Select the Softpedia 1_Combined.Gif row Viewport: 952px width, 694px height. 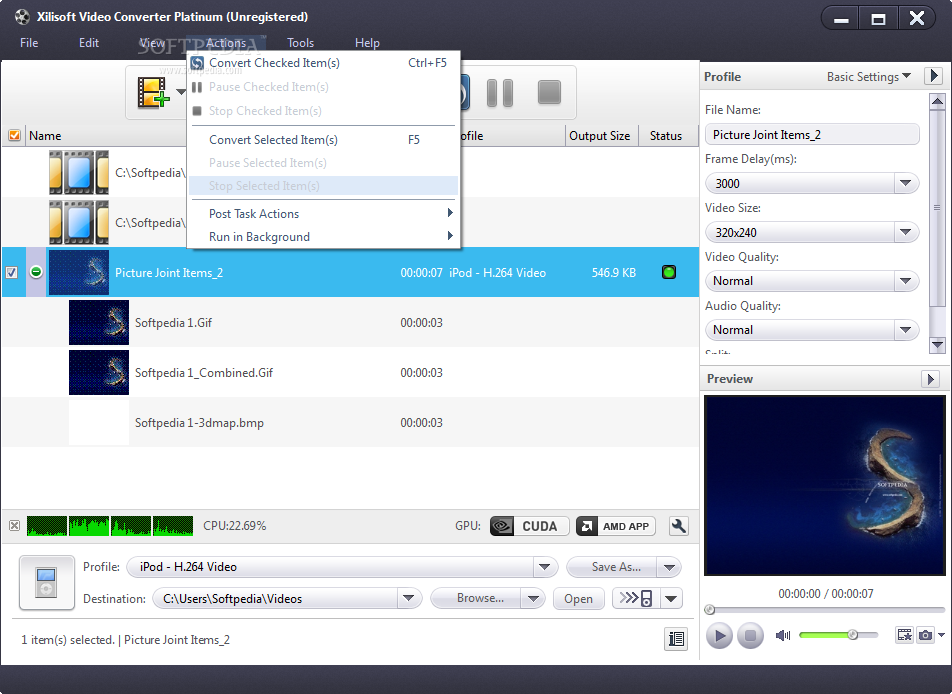point(350,373)
